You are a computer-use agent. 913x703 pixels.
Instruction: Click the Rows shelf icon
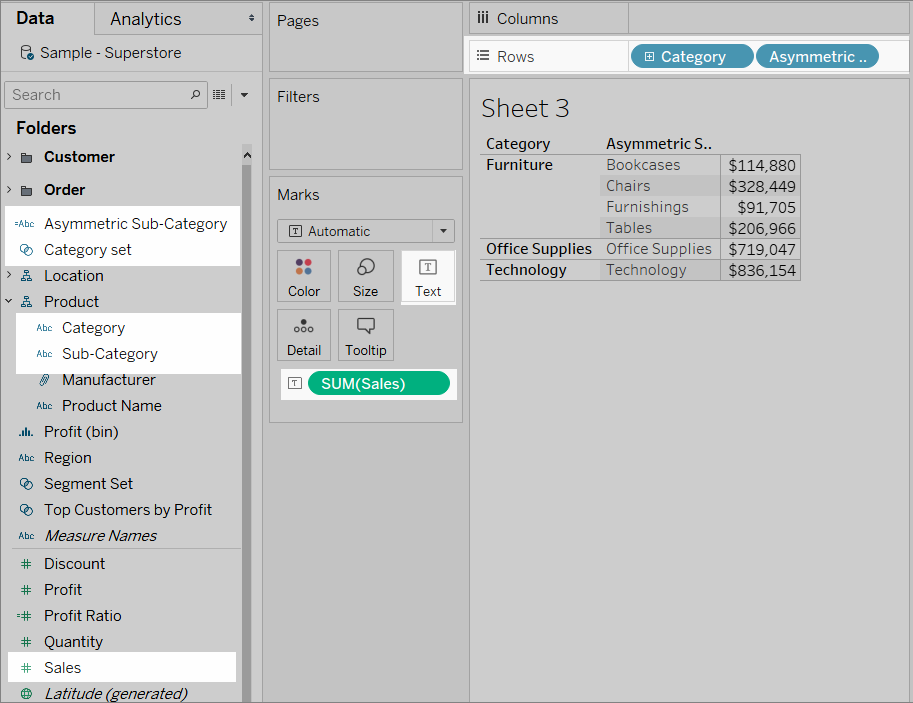[483, 56]
